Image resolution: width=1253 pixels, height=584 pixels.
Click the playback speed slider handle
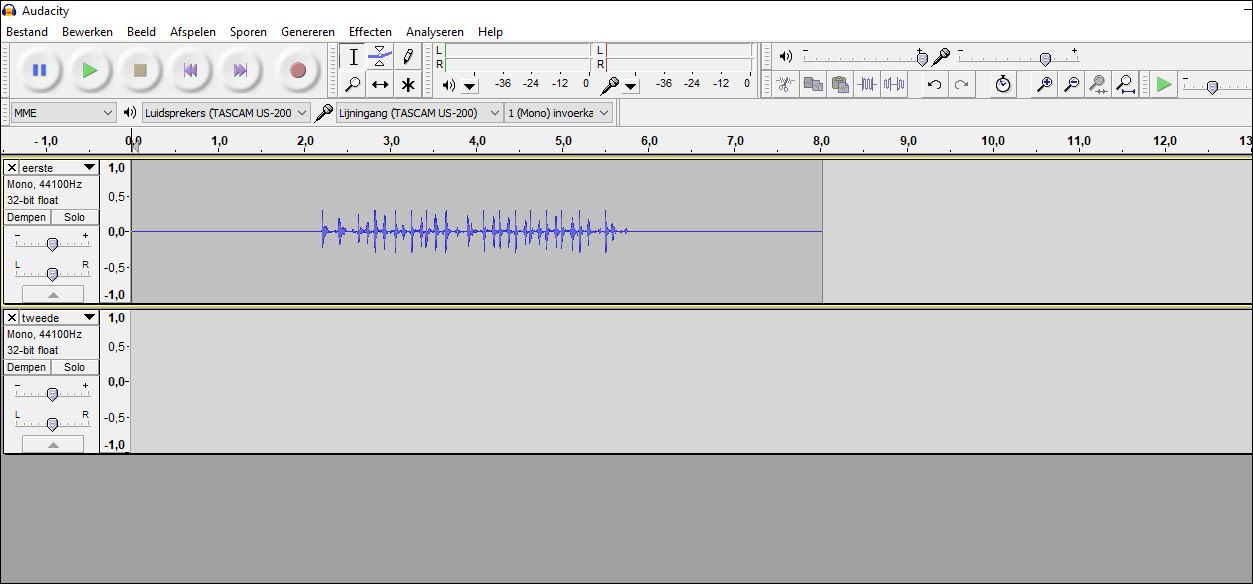point(1212,87)
